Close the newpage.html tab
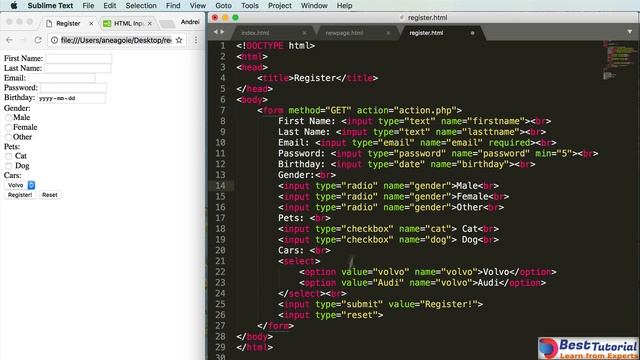This screenshot has height=360, width=640. coord(388,33)
